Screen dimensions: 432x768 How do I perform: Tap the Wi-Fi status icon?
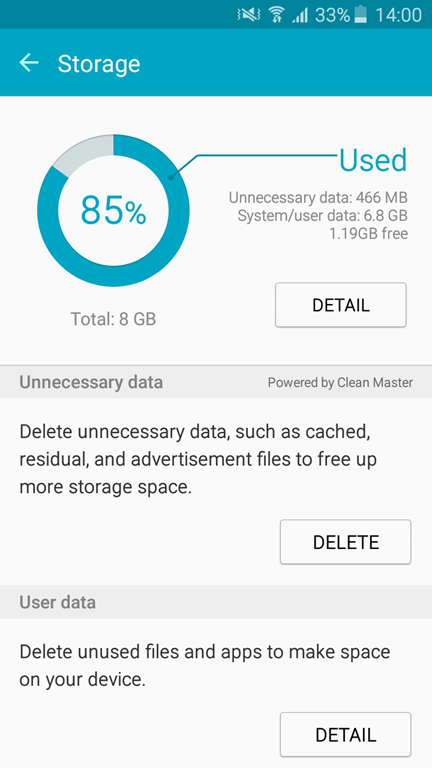click(277, 15)
